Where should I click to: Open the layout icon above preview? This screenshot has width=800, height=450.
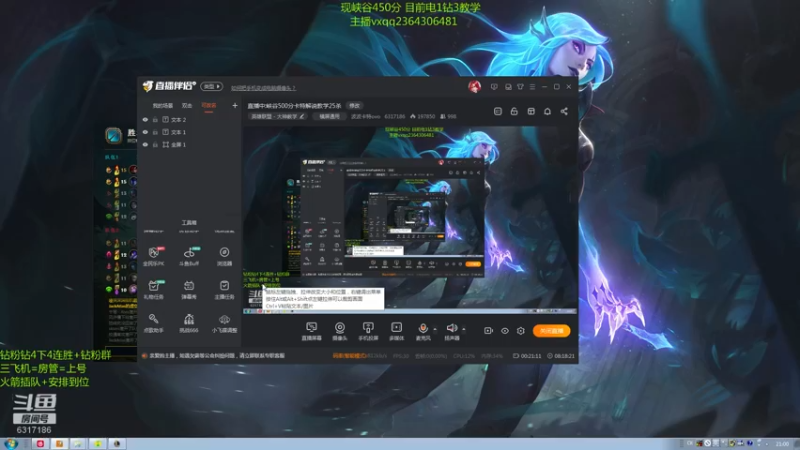click(531, 111)
